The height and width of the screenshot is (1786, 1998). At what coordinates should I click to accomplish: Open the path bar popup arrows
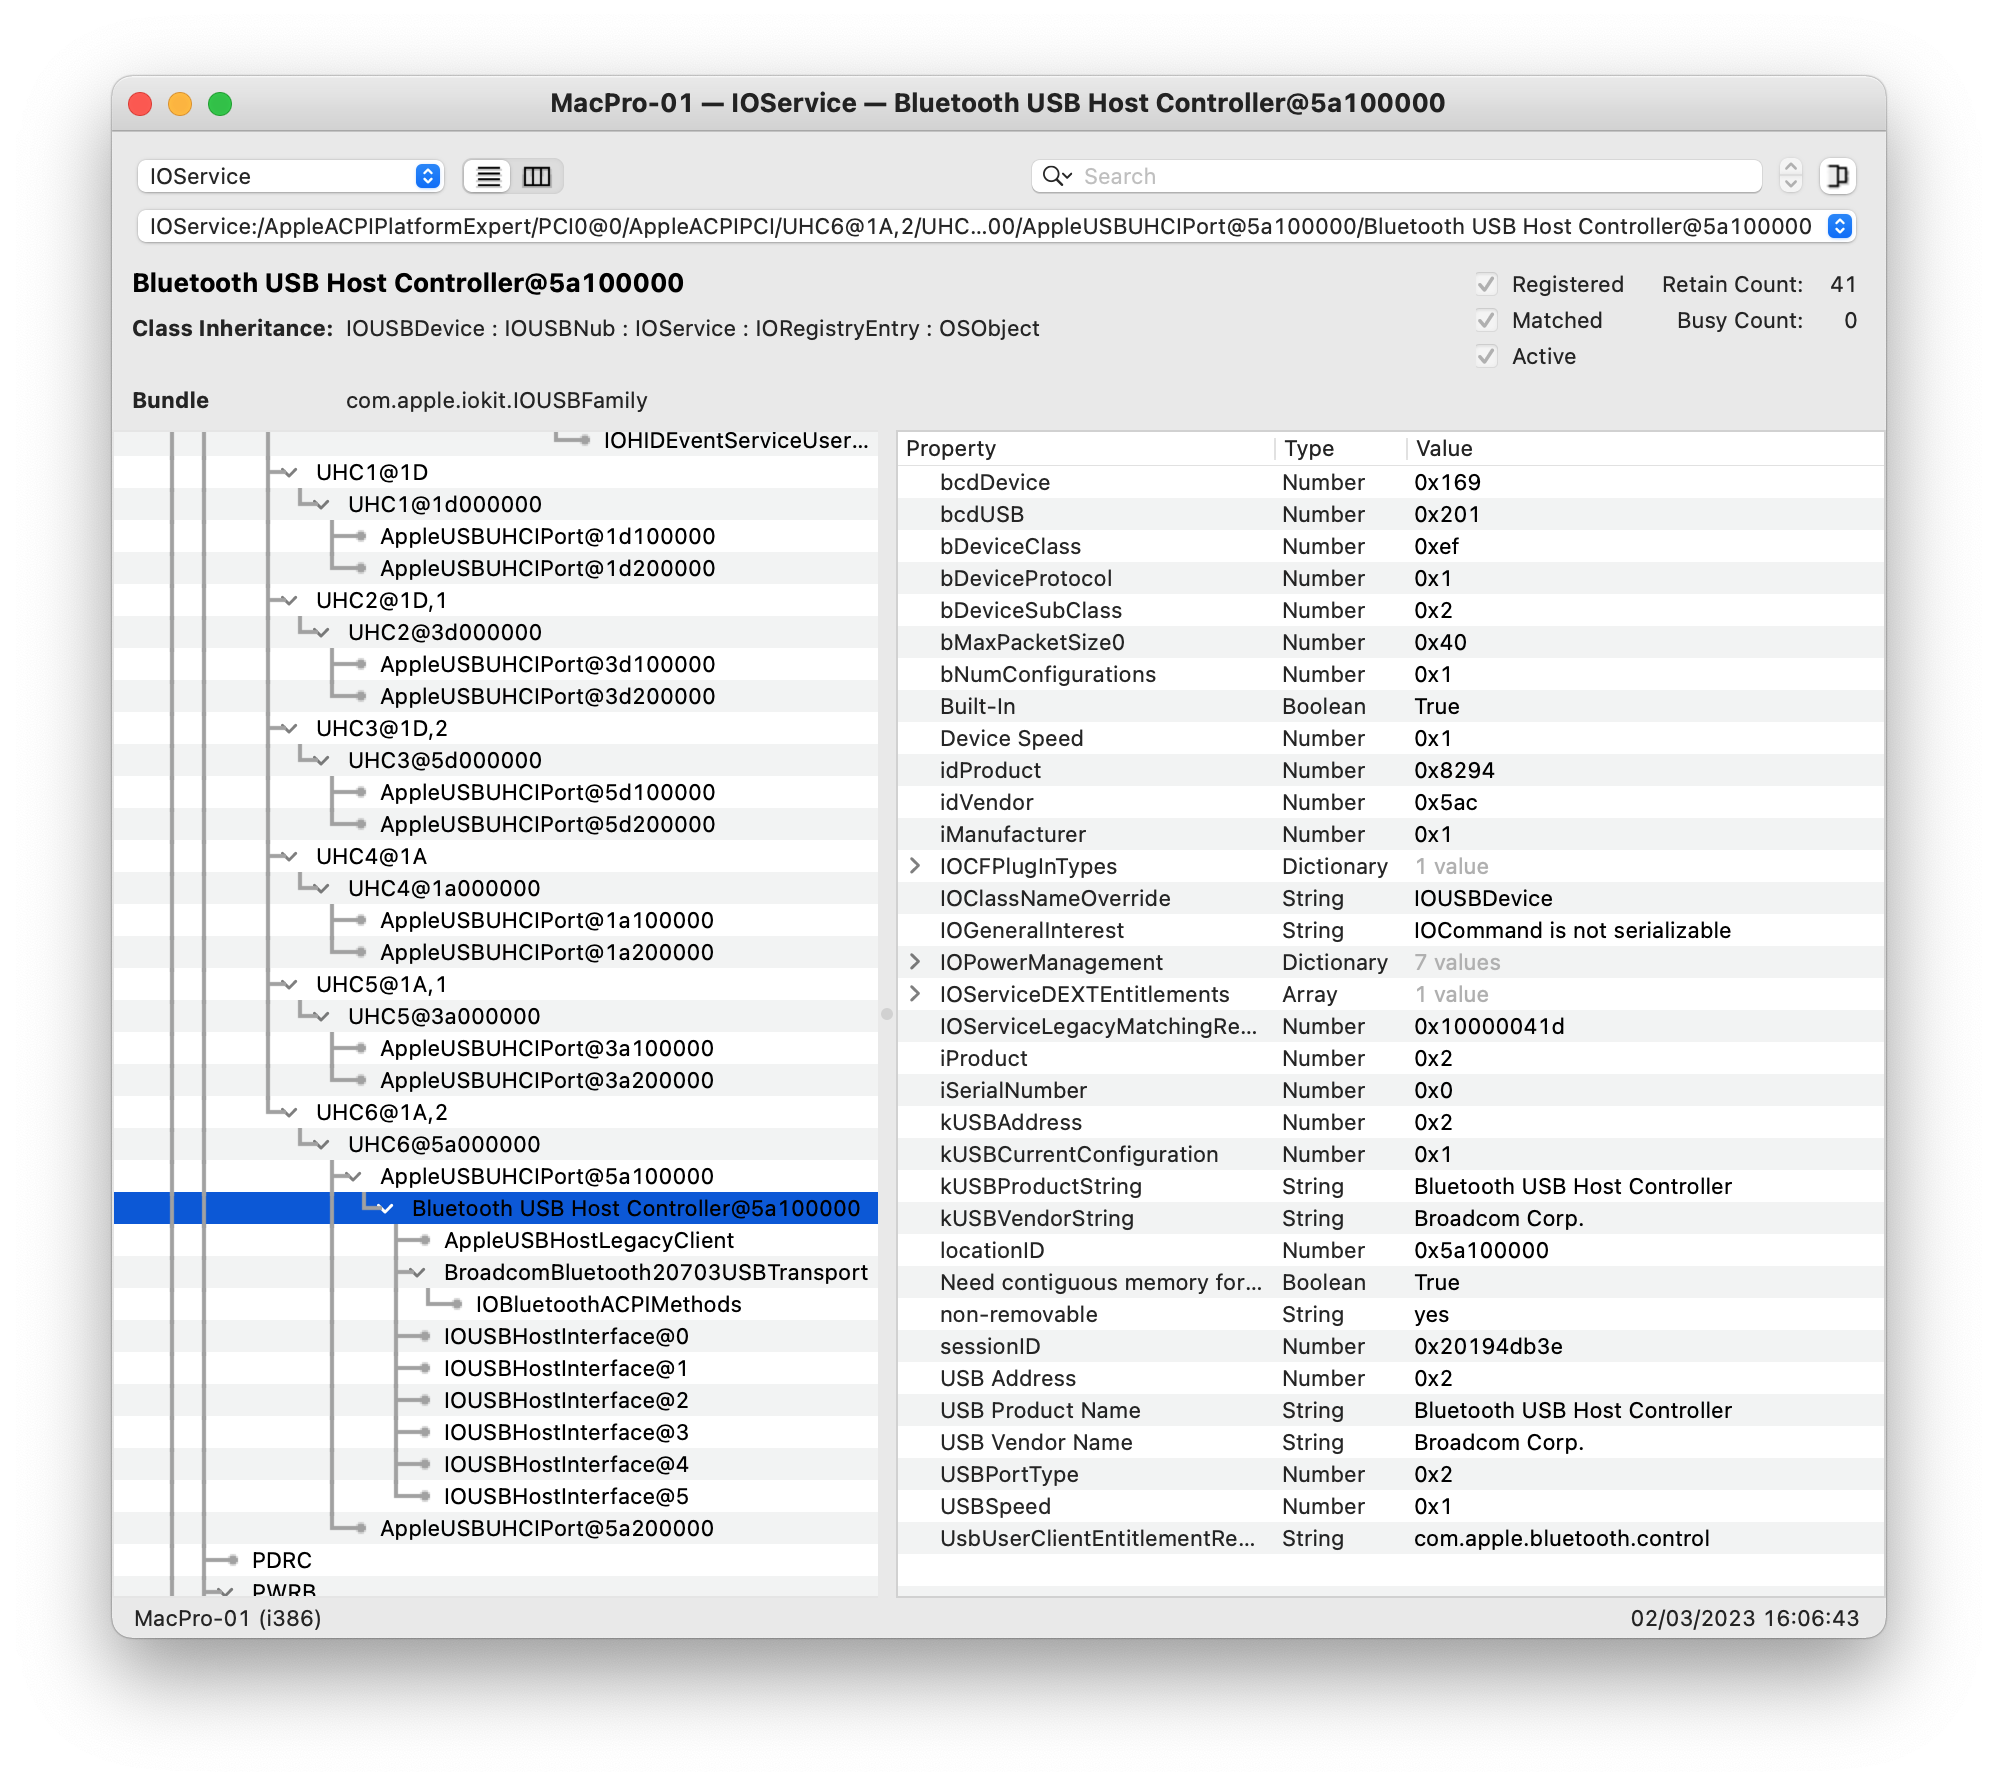(x=1839, y=227)
